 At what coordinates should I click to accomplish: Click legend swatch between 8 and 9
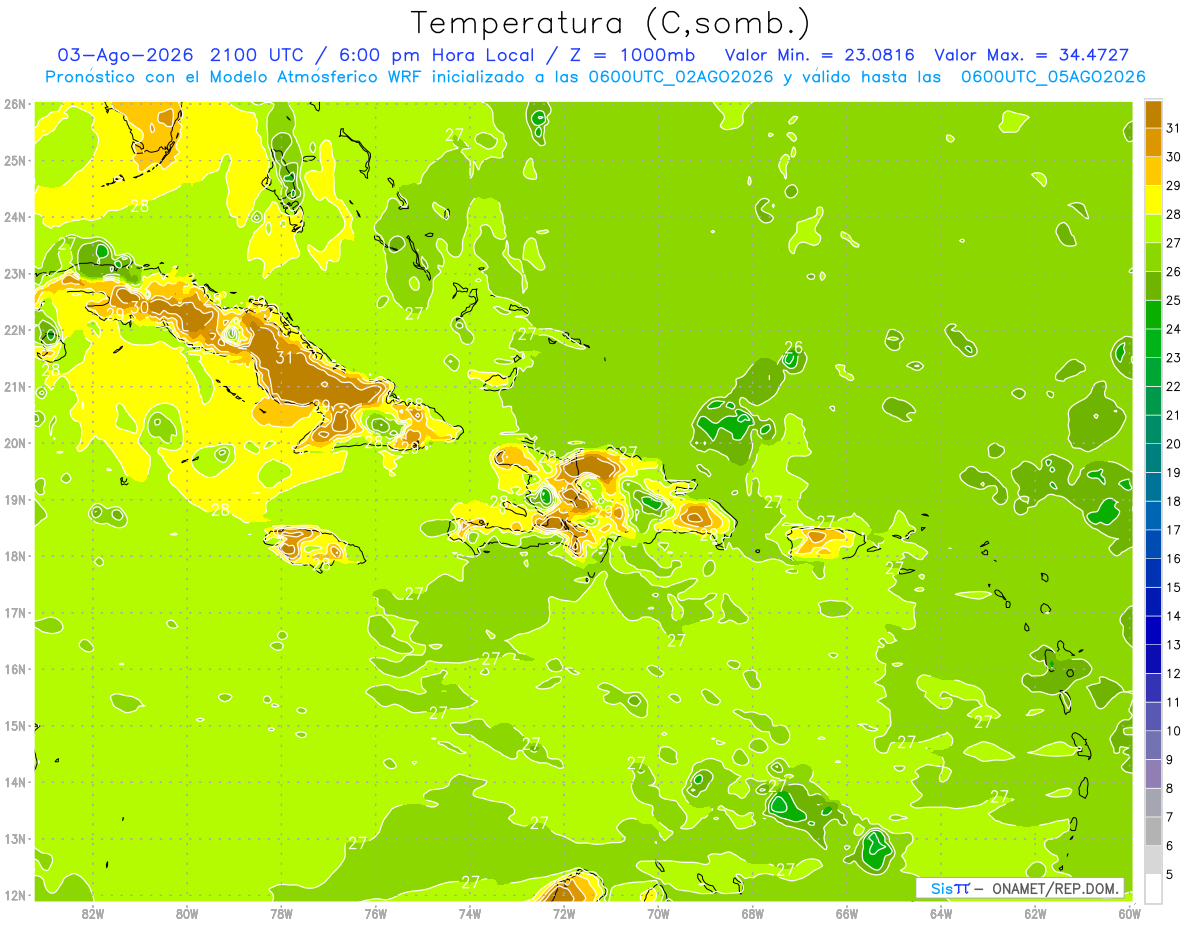[1153, 774]
